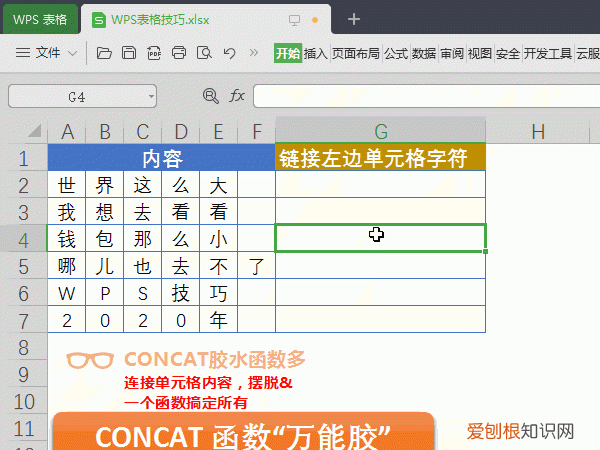The image size is (600, 450).
Task: Open the Name Box dropdown arrow
Action: pos(152,96)
